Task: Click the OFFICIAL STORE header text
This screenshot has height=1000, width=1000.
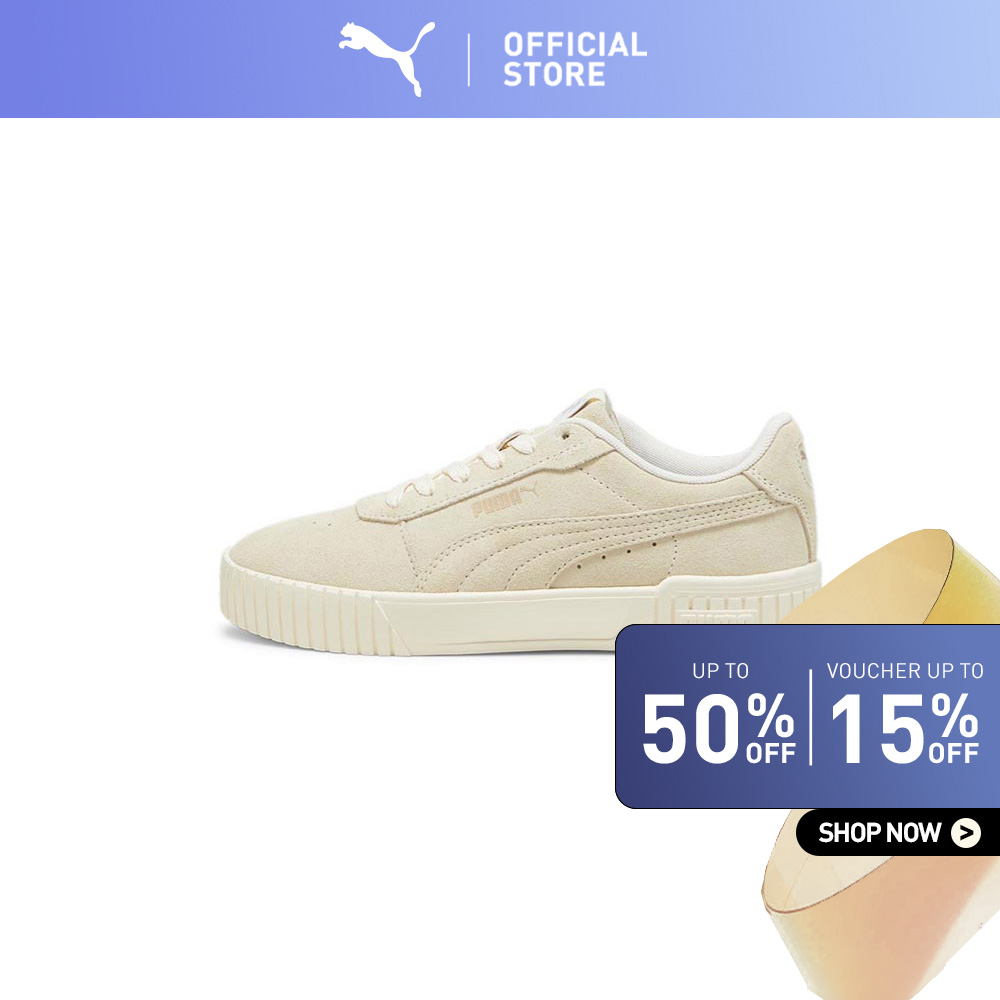Action: tap(575, 59)
